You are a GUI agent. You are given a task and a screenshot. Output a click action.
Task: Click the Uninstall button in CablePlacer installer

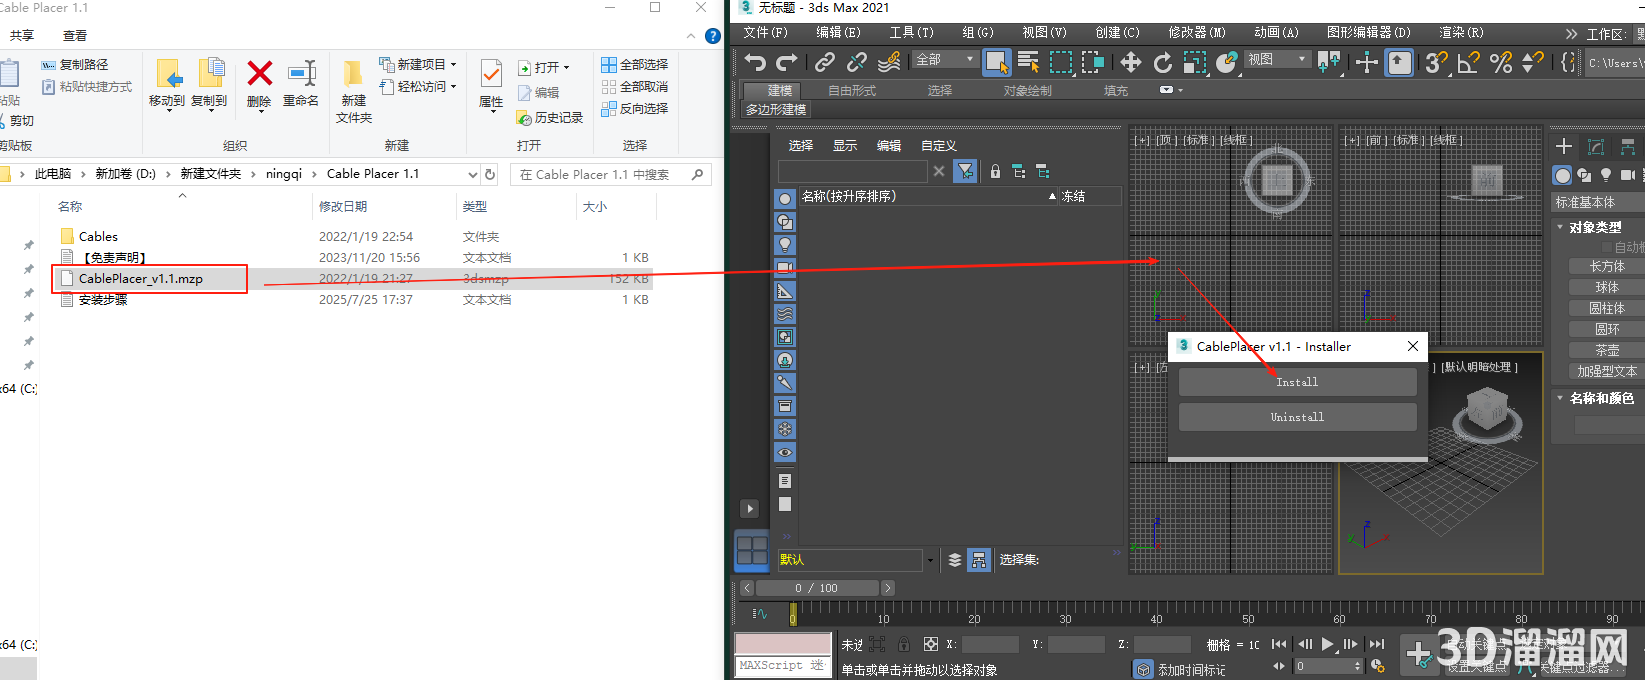point(1297,417)
